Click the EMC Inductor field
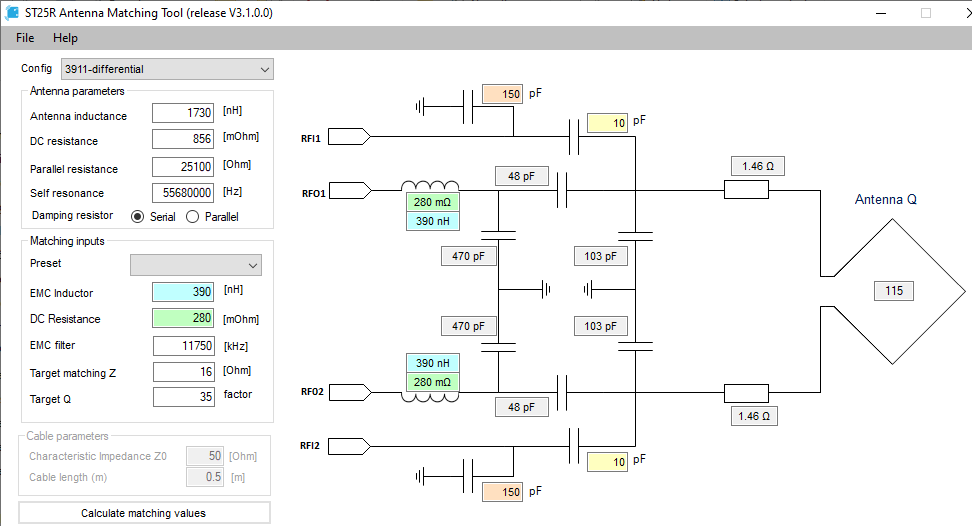Screen dimensions: 972x526 pos(183,292)
